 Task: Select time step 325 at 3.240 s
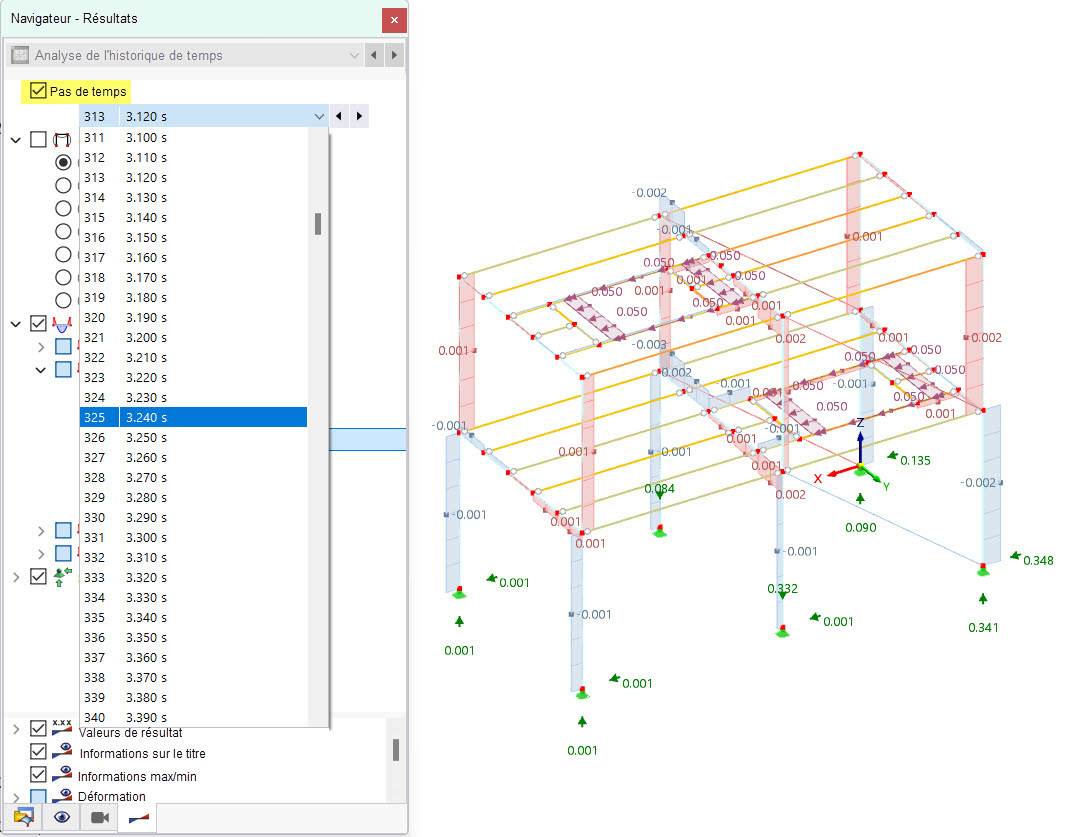click(x=193, y=417)
